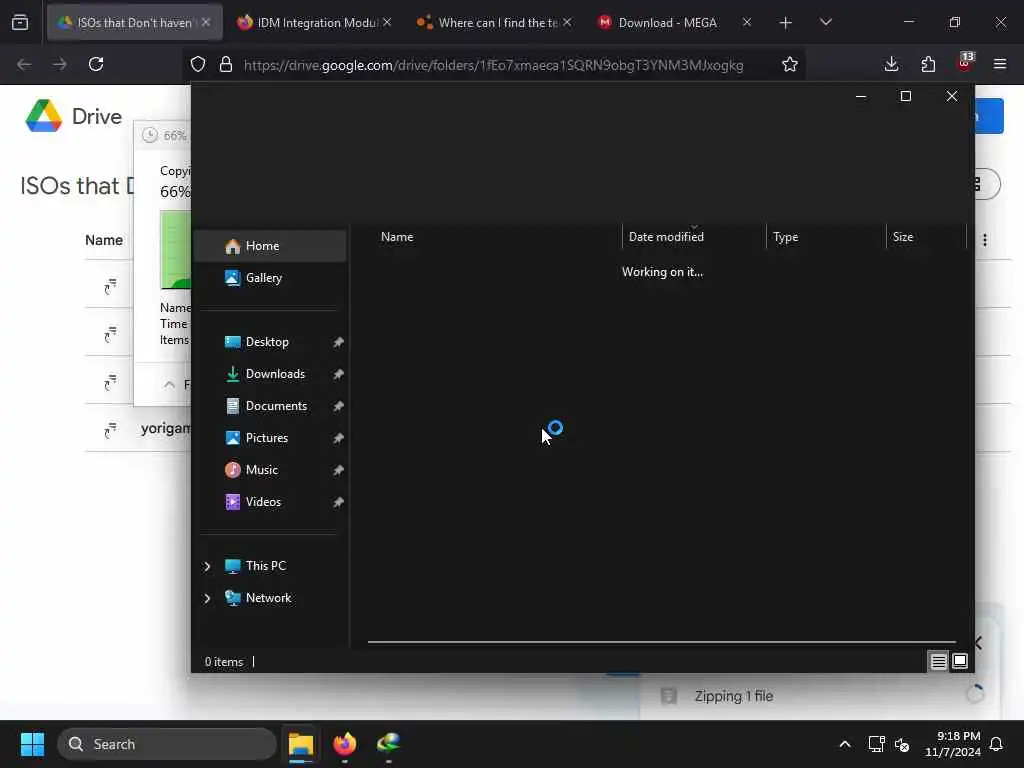This screenshot has height=768, width=1024.
Task: Bookmark this page with star icon
Action: point(790,64)
